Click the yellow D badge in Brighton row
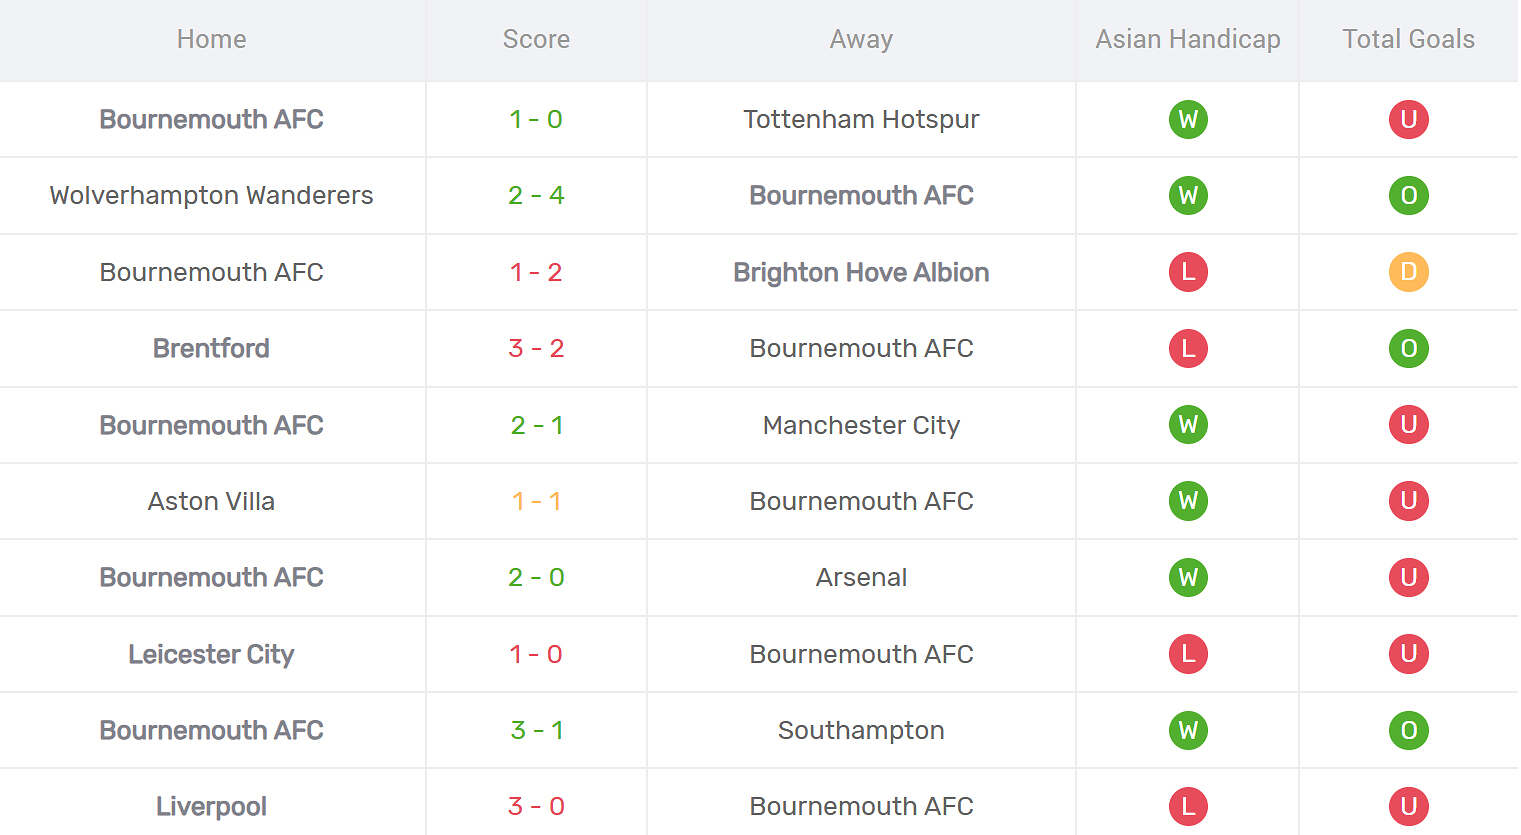 click(x=1408, y=272)
